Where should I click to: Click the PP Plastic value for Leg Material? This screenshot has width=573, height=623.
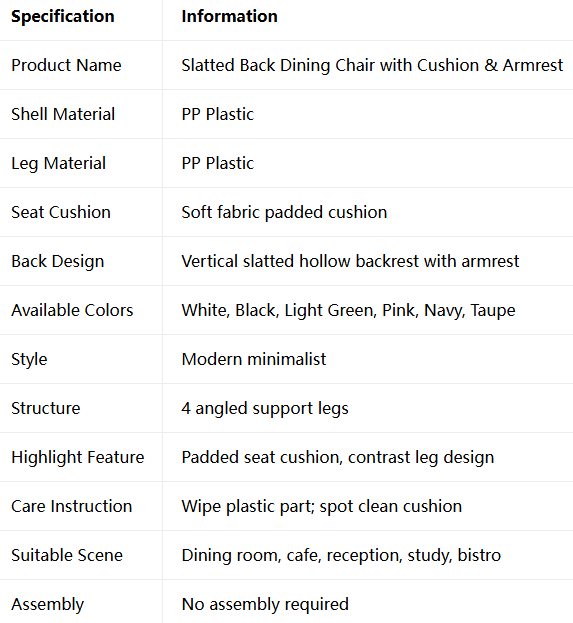217,163
